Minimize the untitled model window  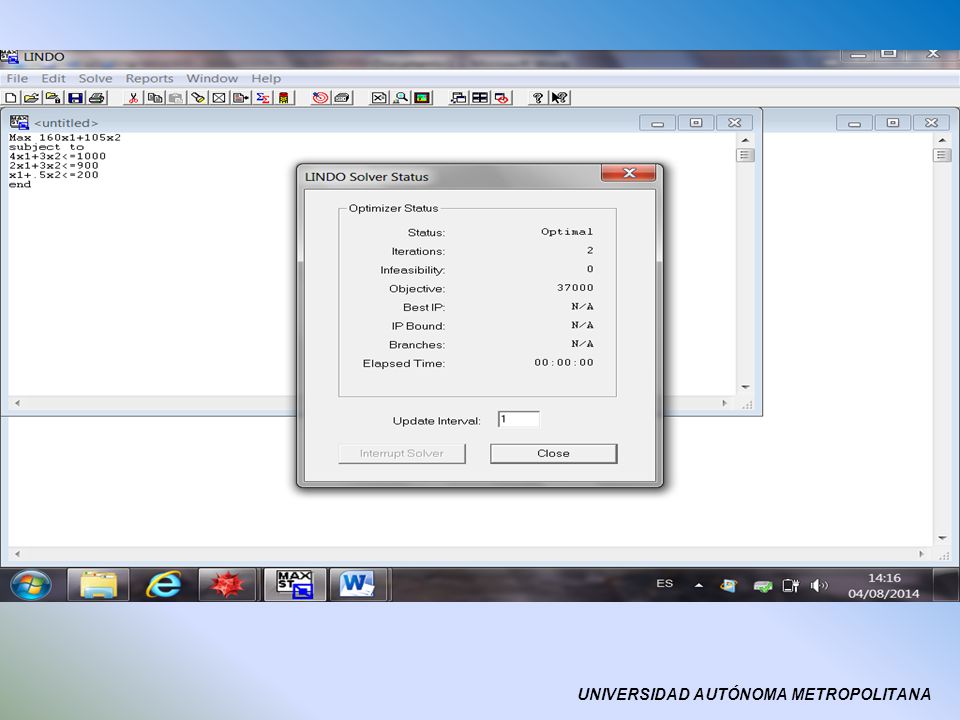click(x=657, y=123)
